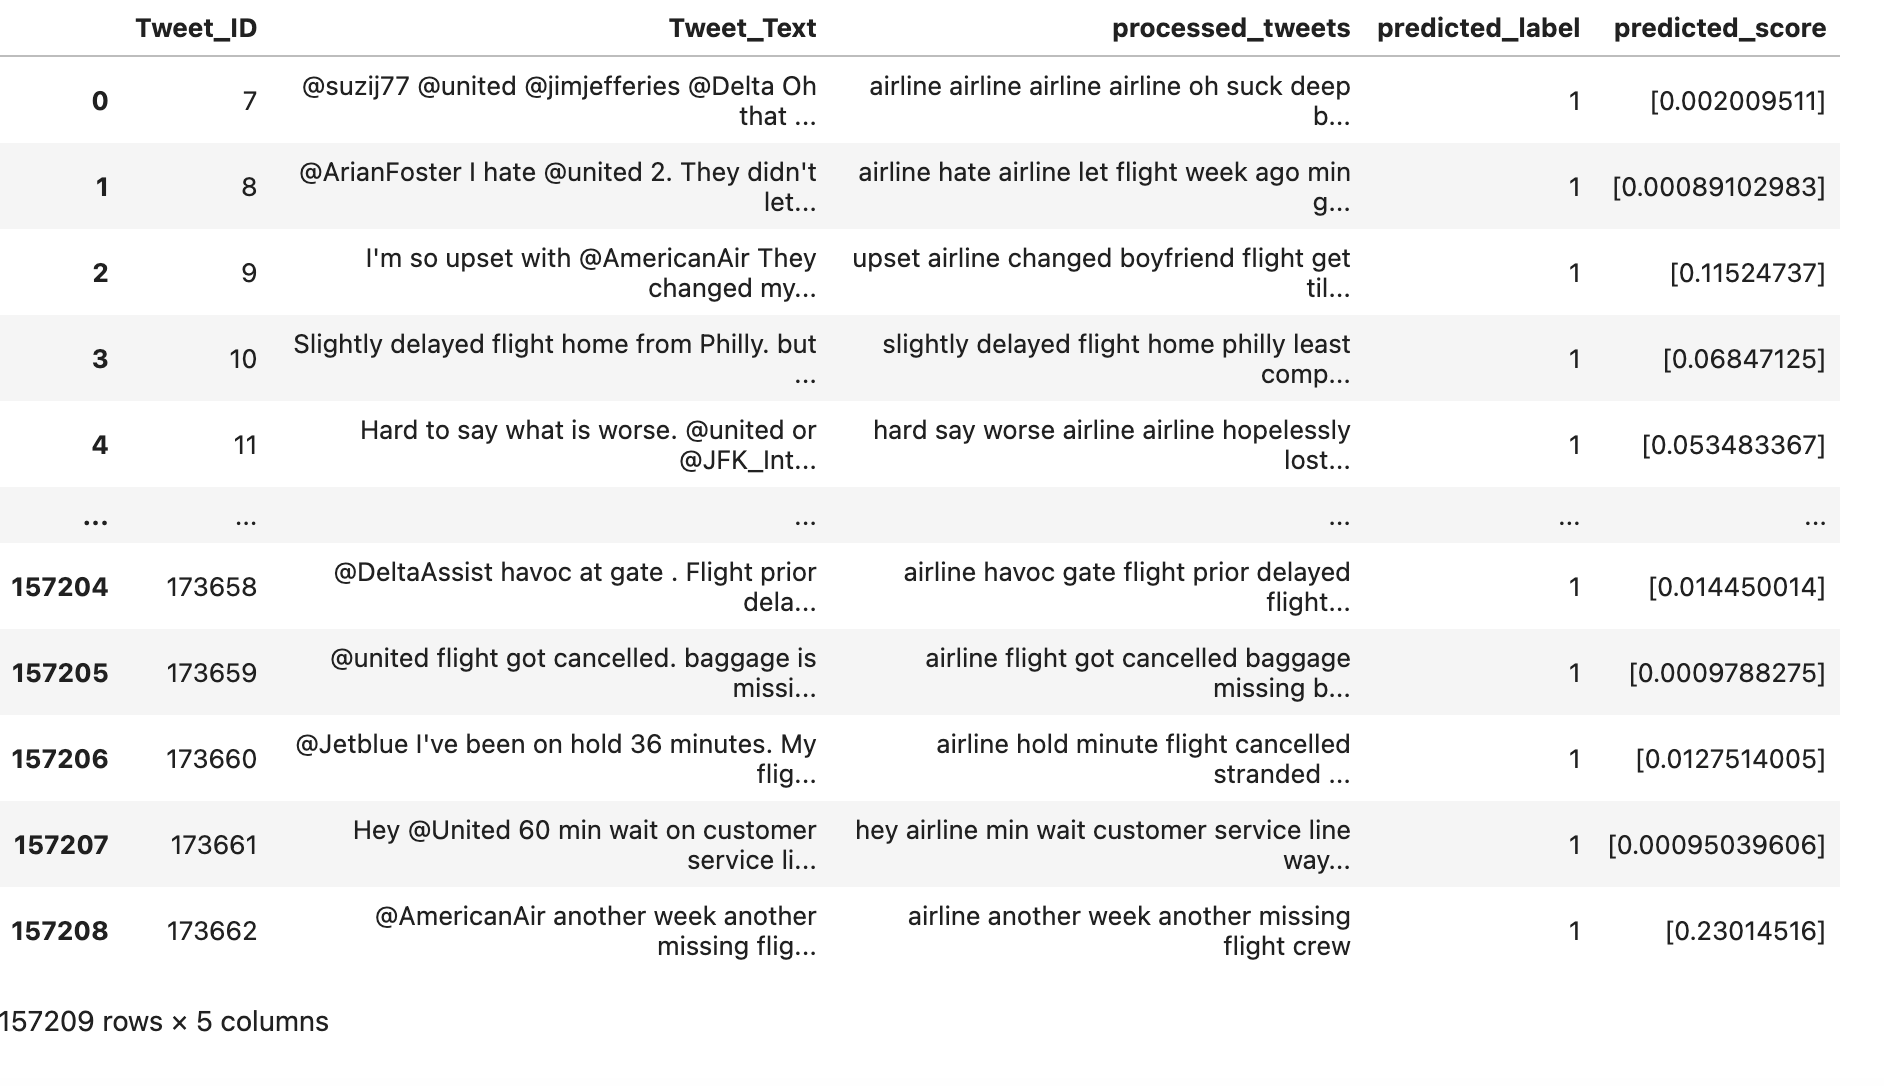Click the tweet text starting 'Hey @United 60 min'
Viewport: 1884px width, 1086px height.
584,845
